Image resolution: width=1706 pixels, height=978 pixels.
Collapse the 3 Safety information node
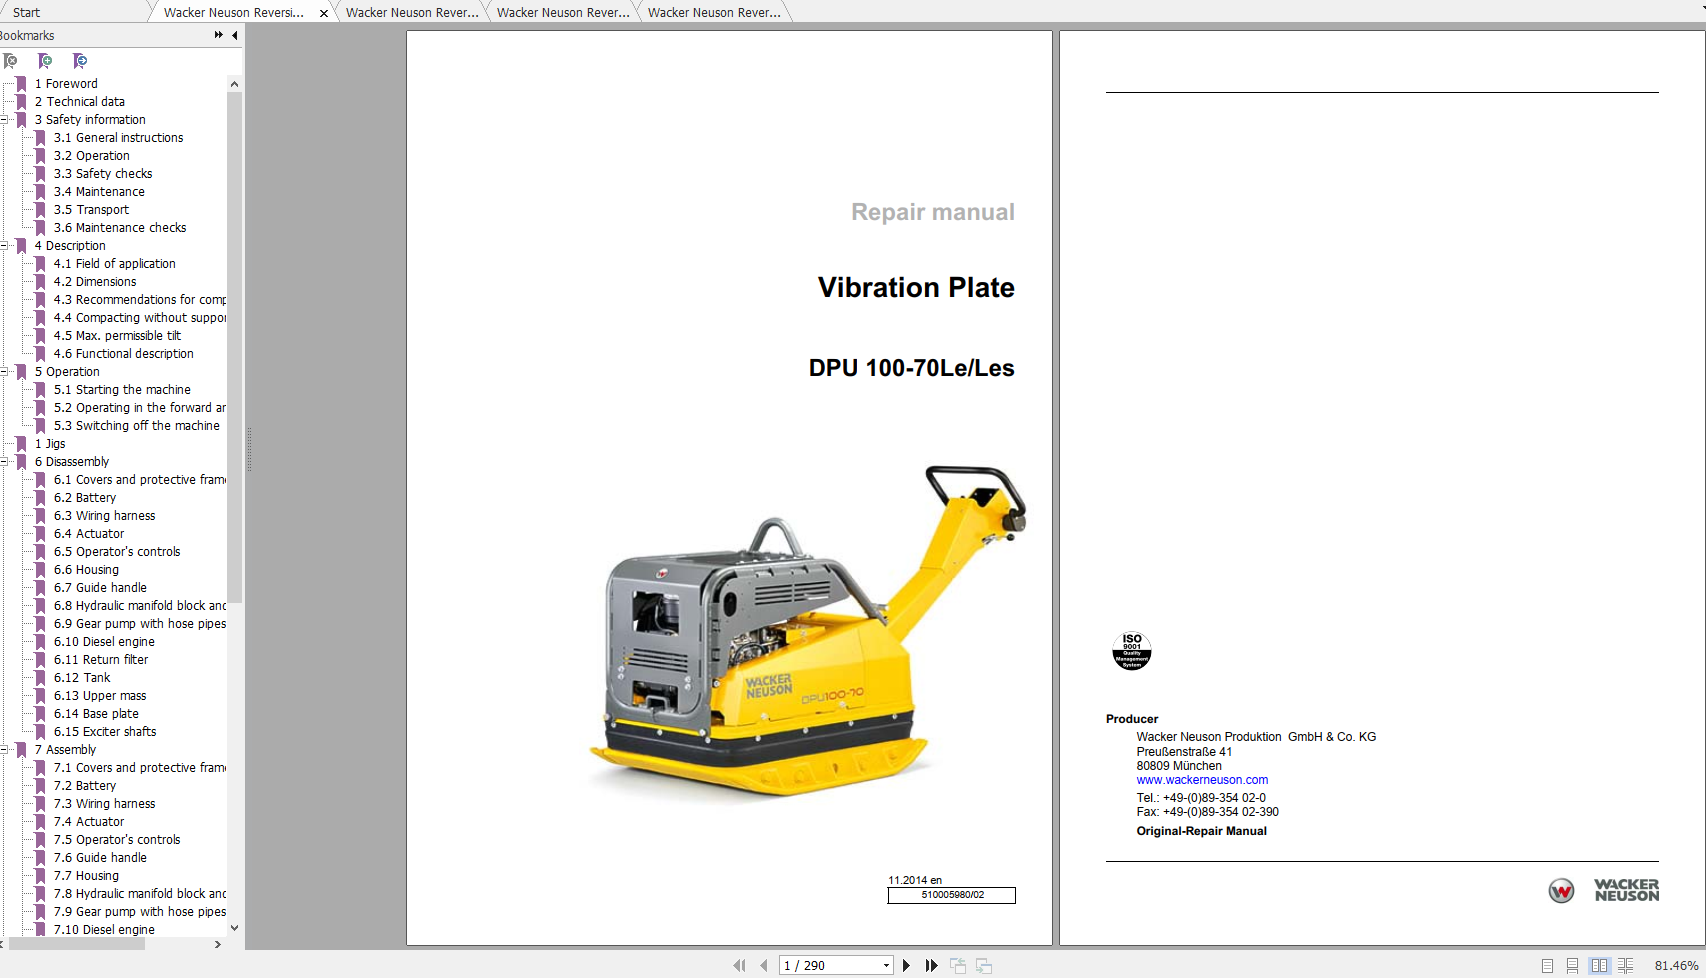(5, 120)
